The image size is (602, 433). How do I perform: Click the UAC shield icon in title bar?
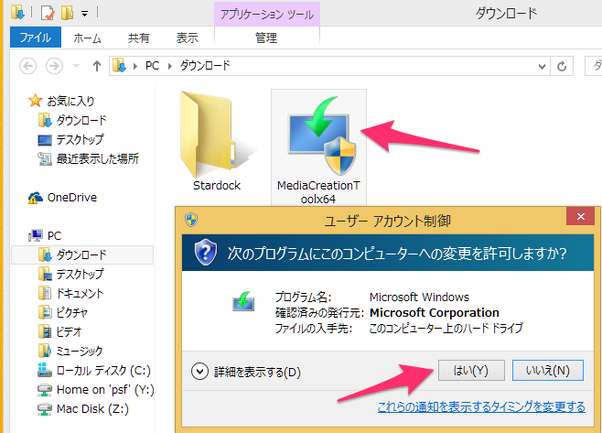tap(191, 220)
